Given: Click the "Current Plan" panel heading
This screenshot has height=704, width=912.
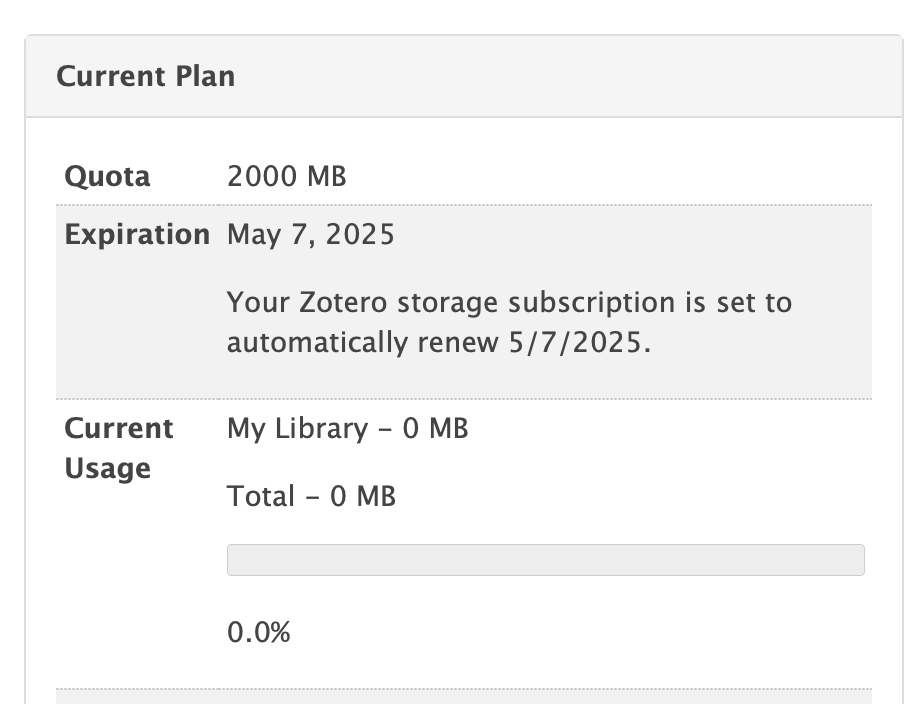Looking at the screenshot, I should (x=146, y=76).
